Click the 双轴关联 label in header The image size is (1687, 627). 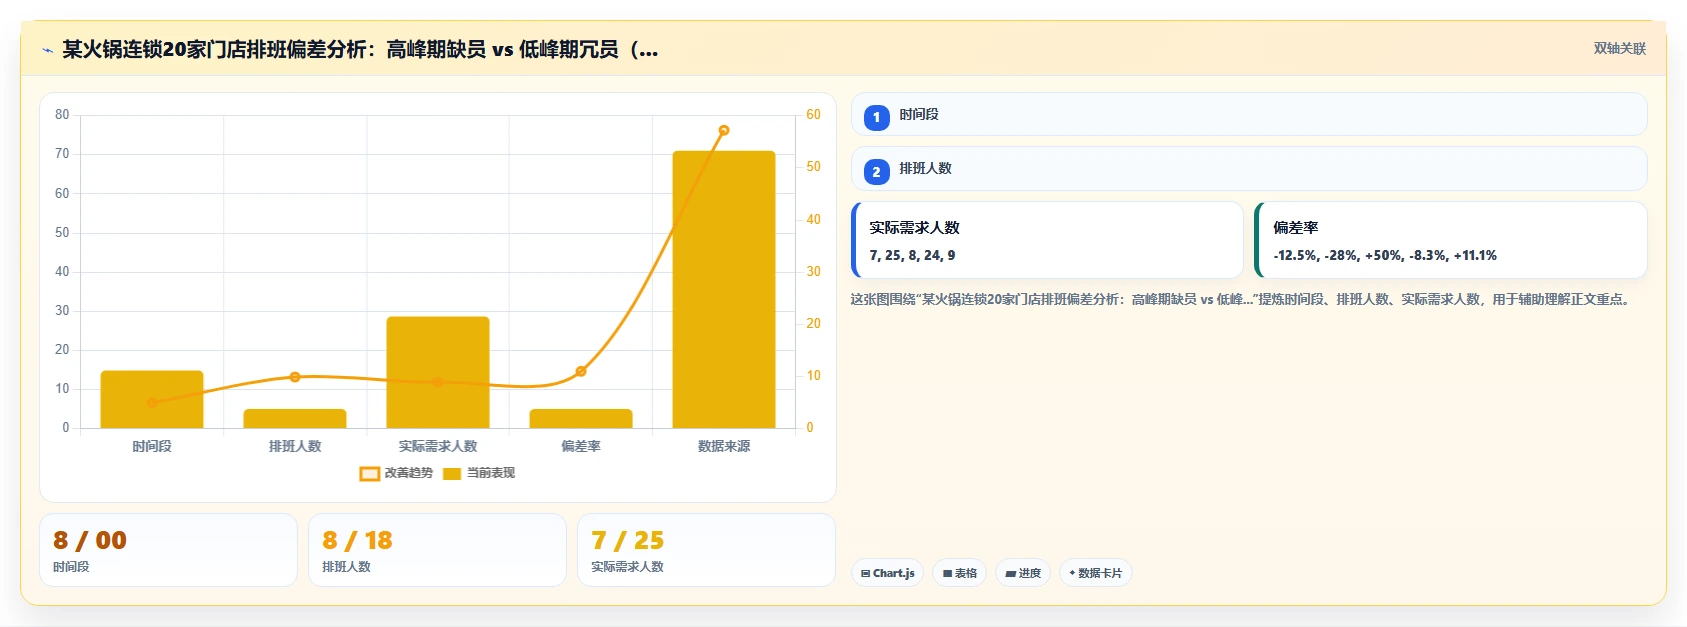tap(1619, 49)
